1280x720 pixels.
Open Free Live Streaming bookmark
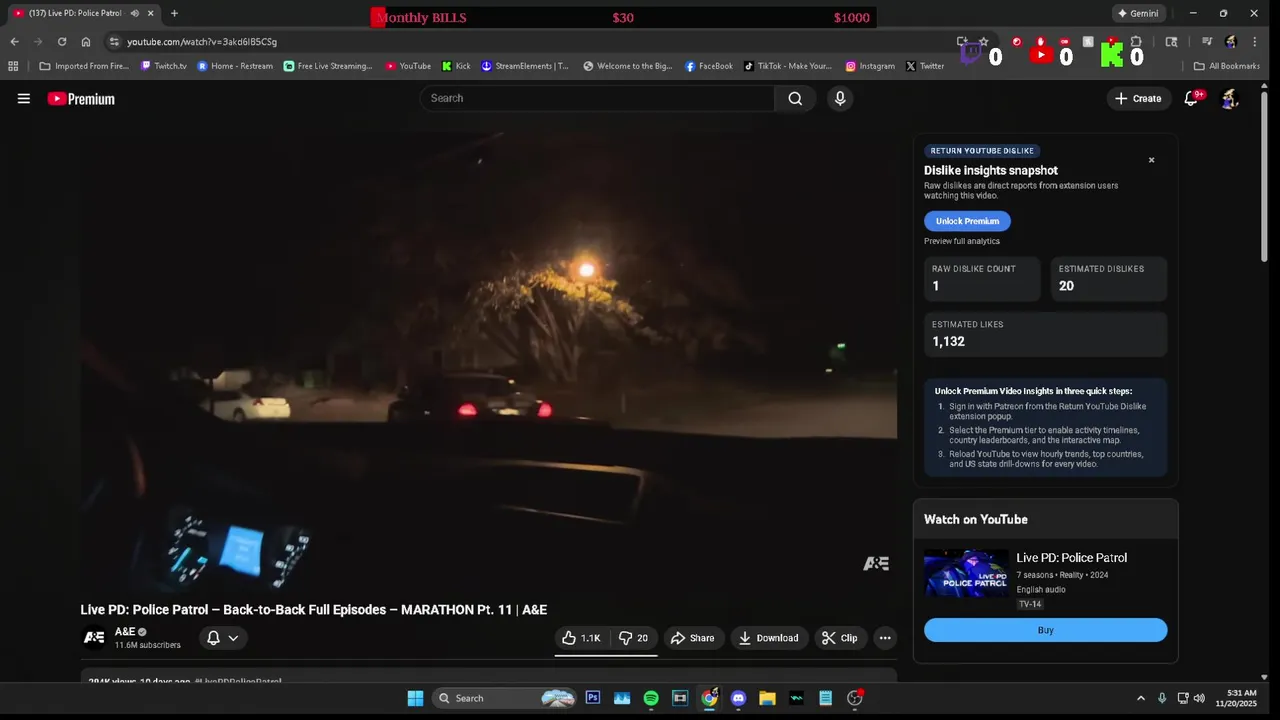(x=328, y=66)
